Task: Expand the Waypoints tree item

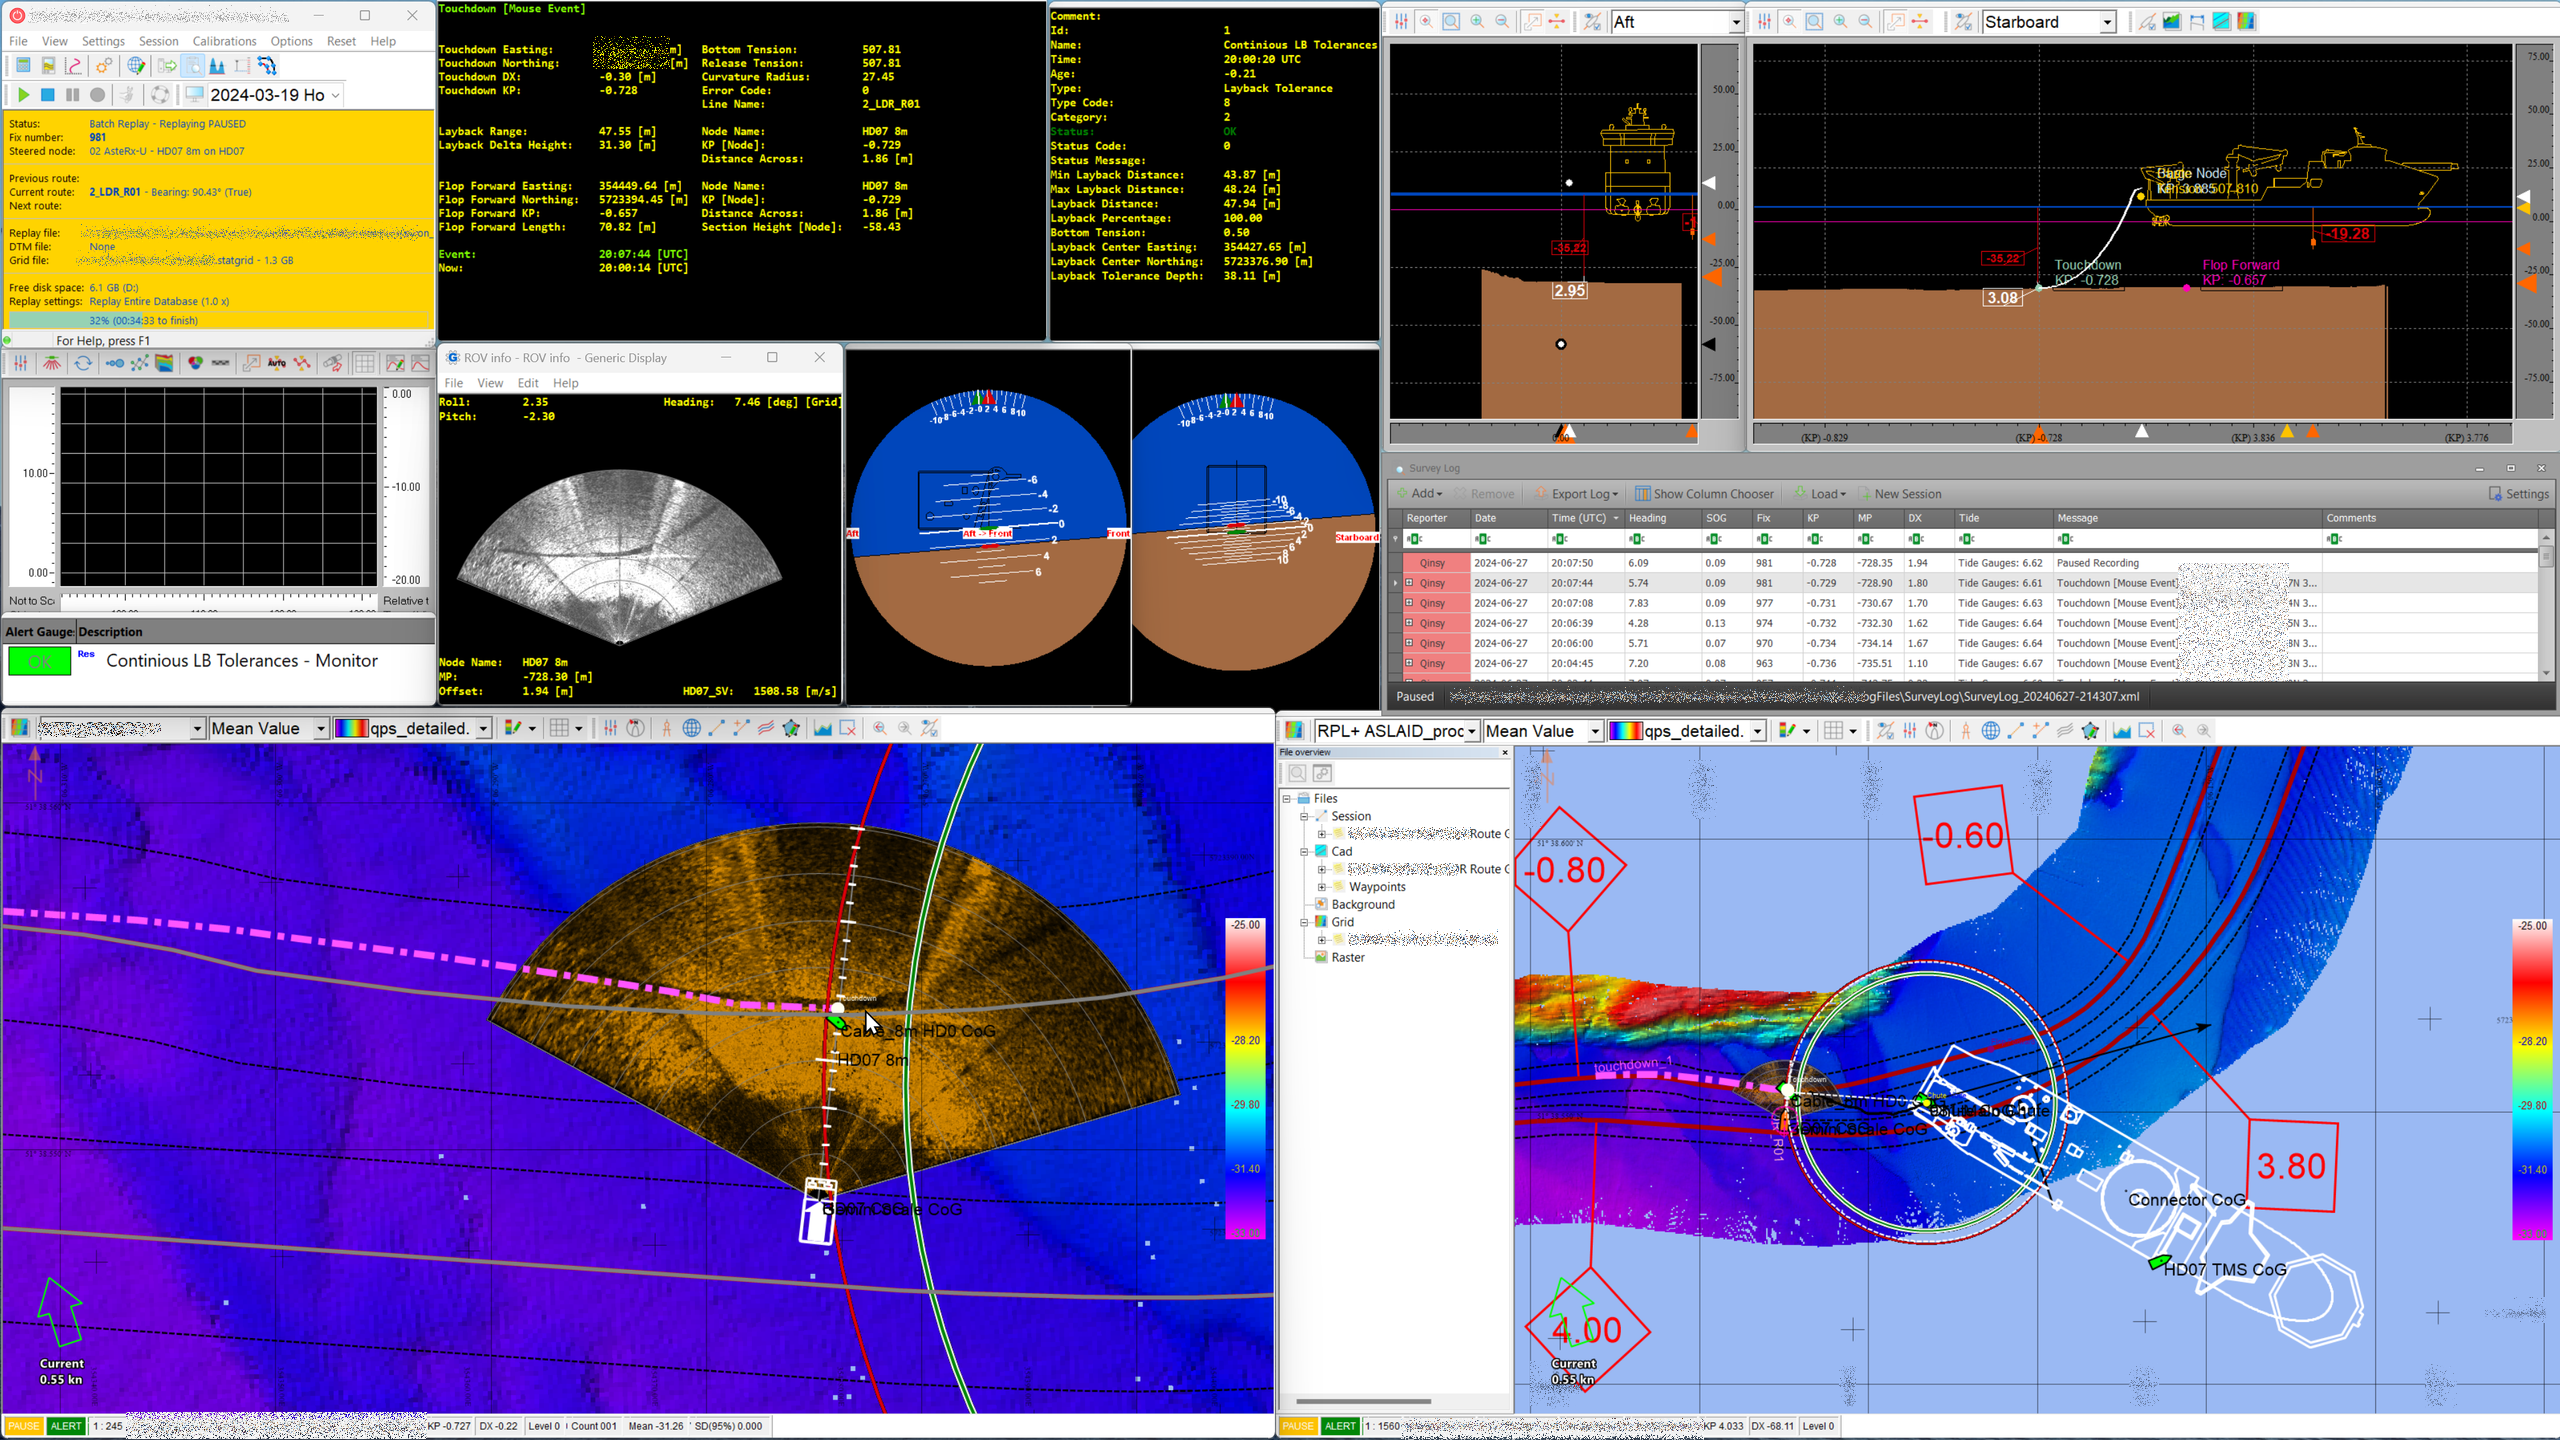Action: click(x=1322, y=887)
